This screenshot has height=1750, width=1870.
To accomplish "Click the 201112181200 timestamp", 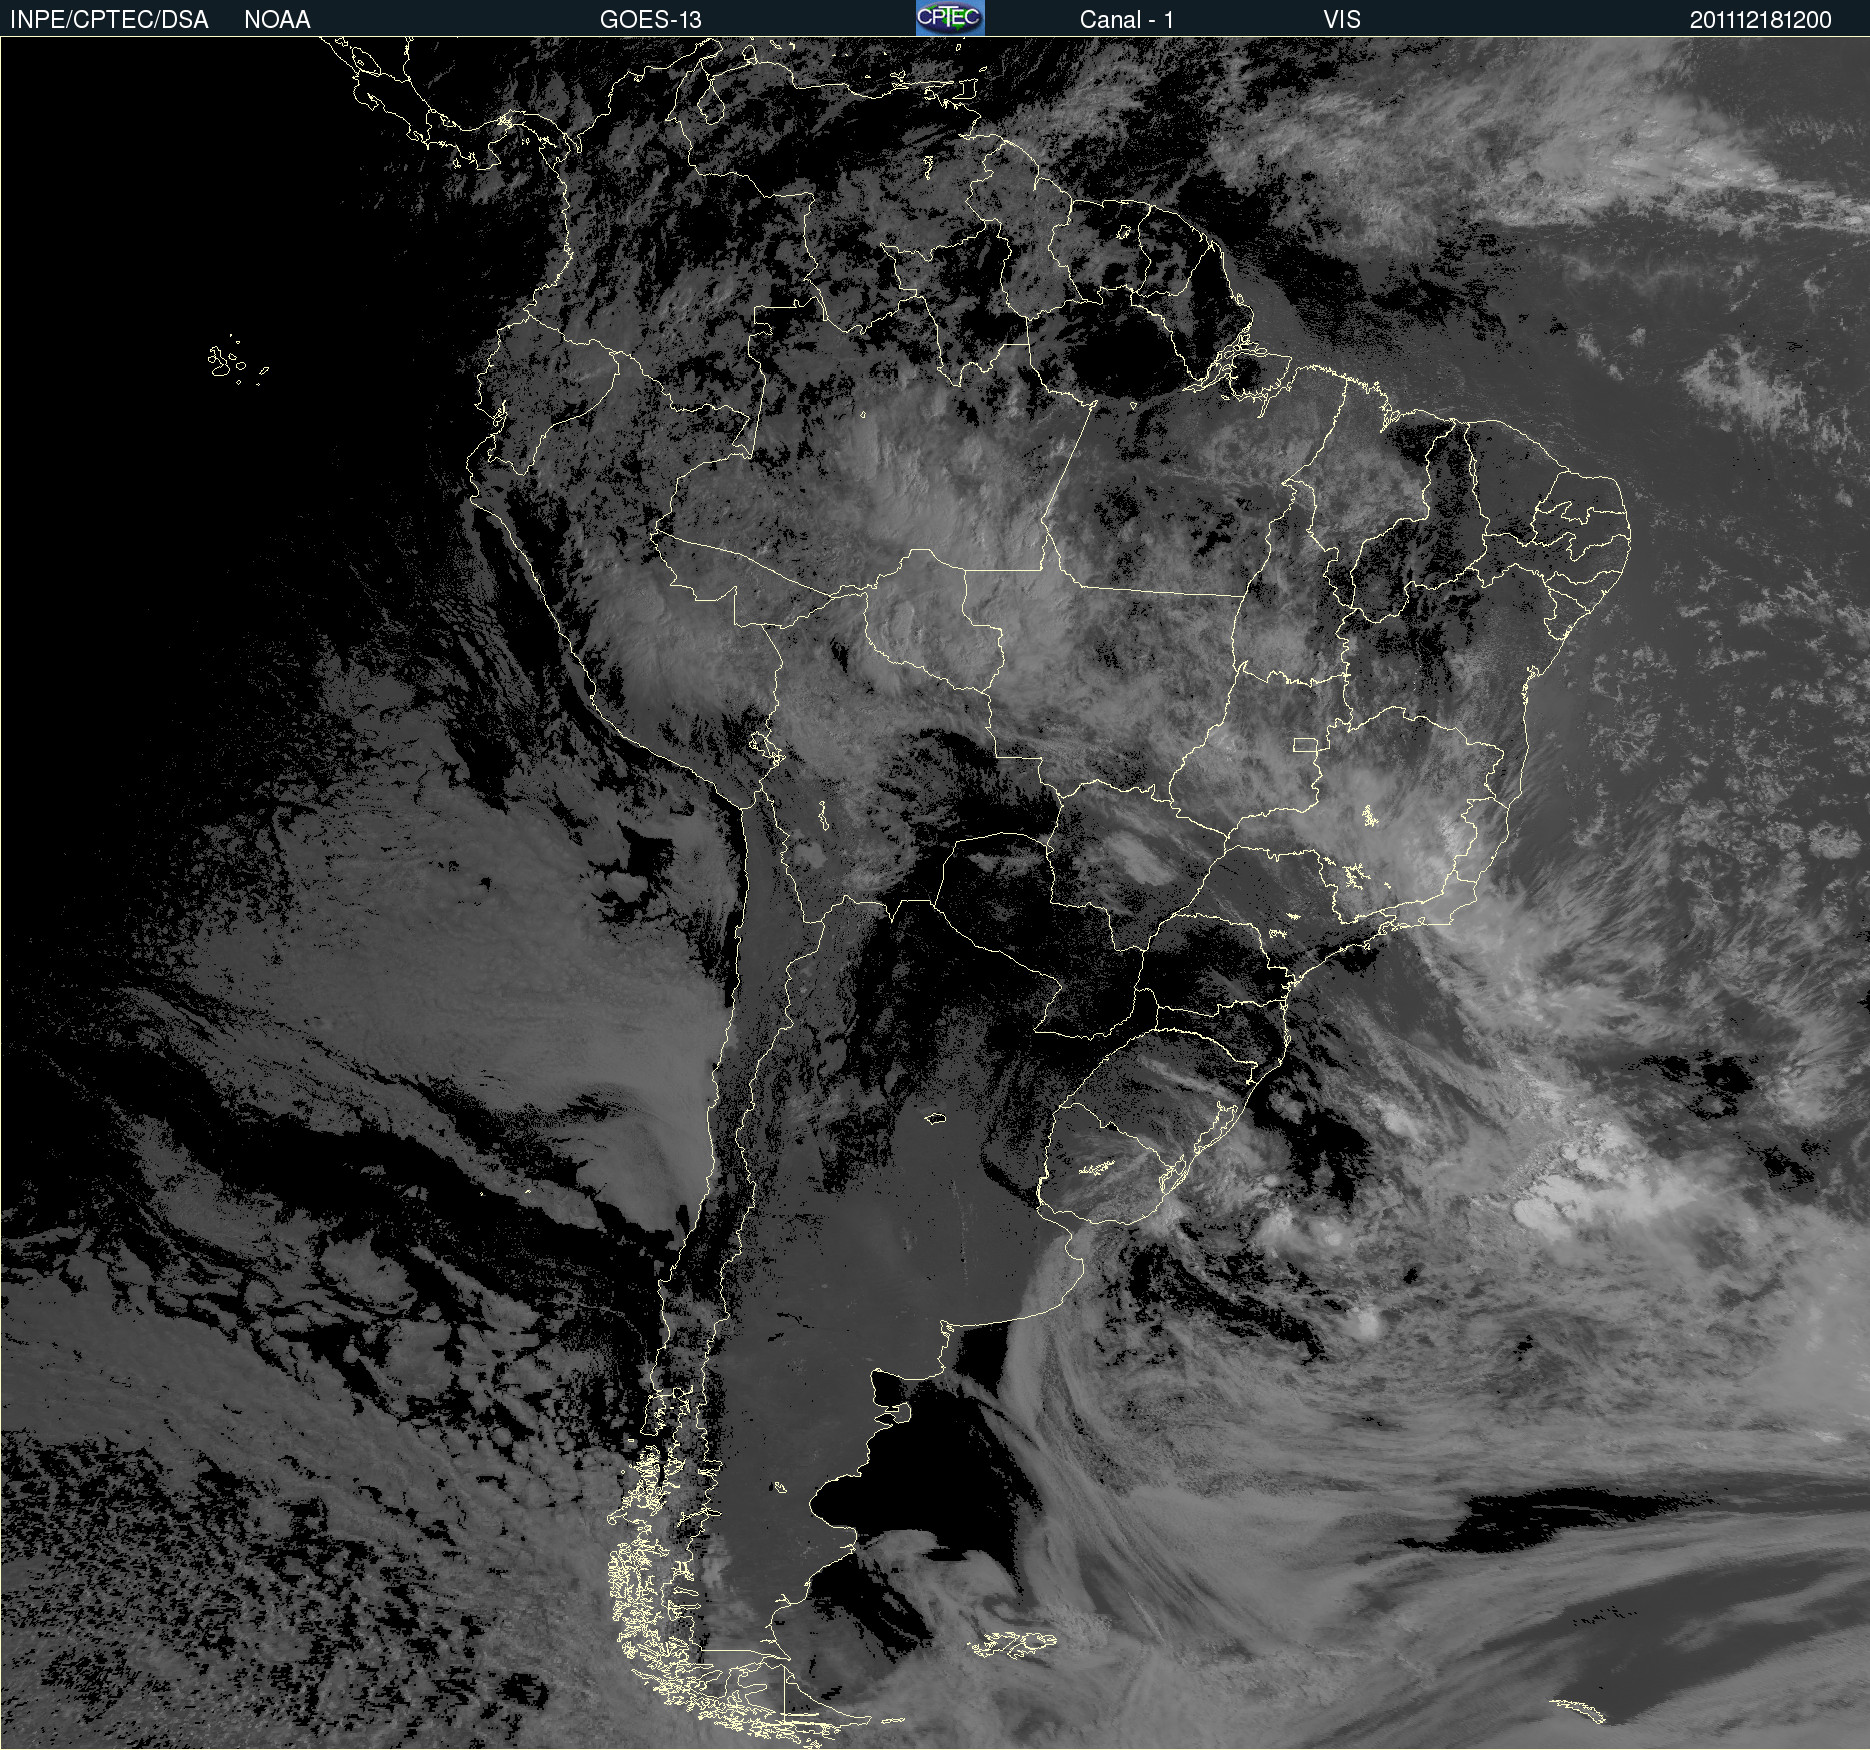I will pos(1761,20).
